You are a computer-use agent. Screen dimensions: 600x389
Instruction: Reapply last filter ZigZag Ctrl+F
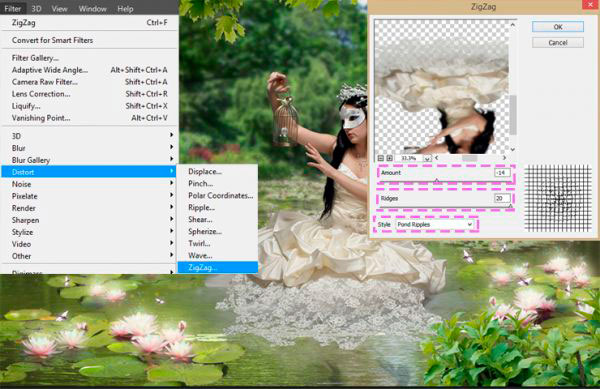click(88, 23)
